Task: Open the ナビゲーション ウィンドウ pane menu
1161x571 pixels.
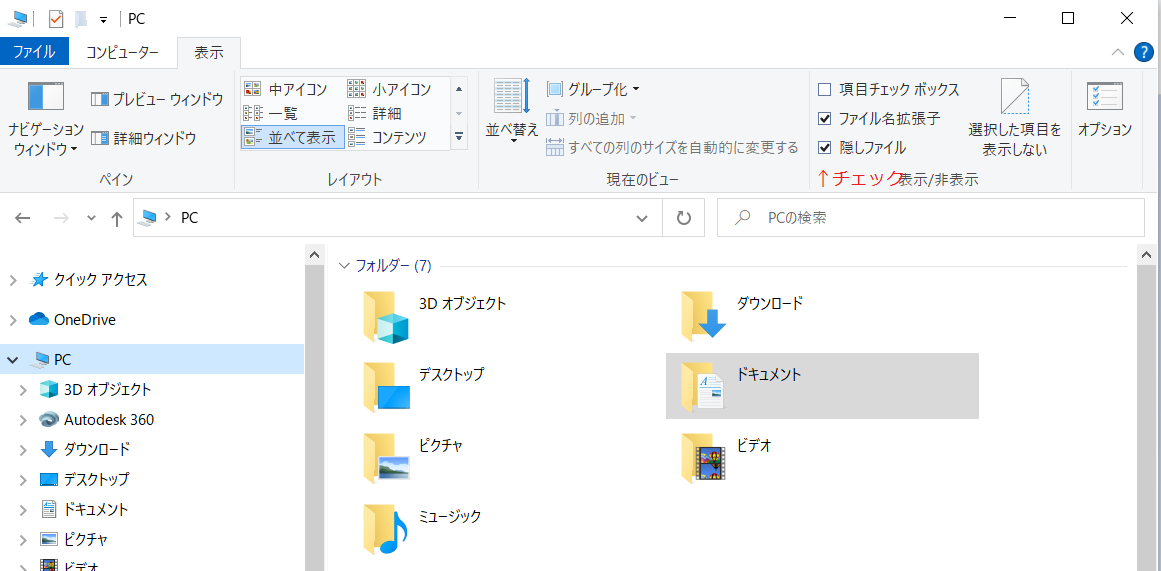Action: point(46,120)
